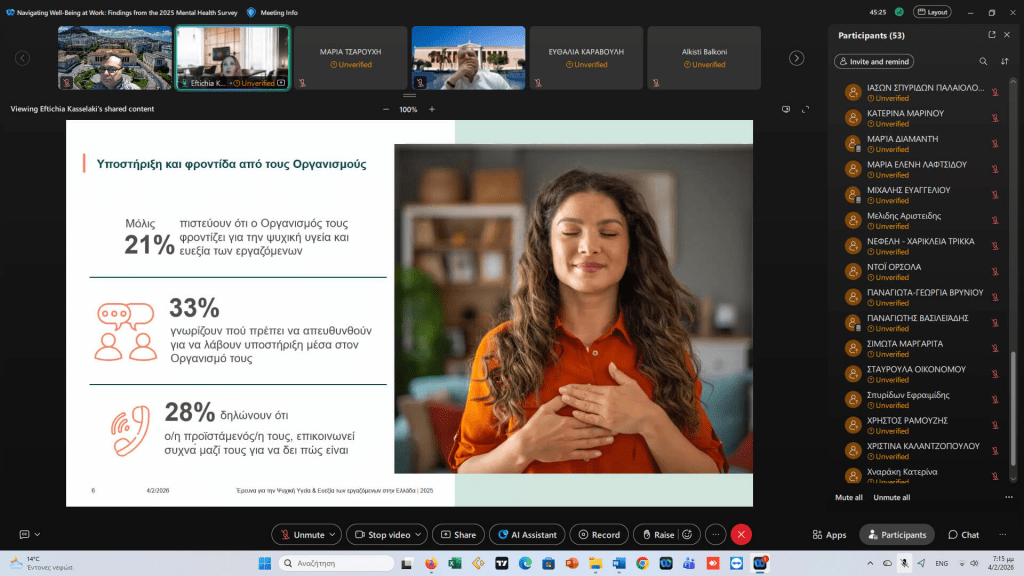This screenshot has height=576, width=1024.
Task: Pop out the Participants panel
Action: [991, 33]
